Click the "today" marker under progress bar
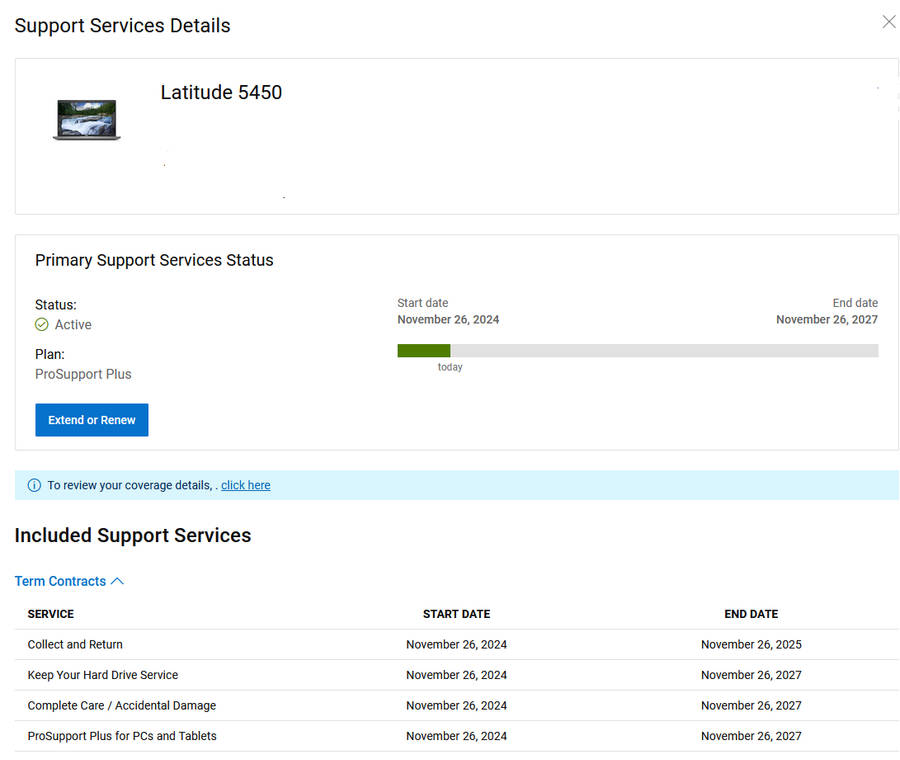The image size is (900, 760). [x=450, y=367]
